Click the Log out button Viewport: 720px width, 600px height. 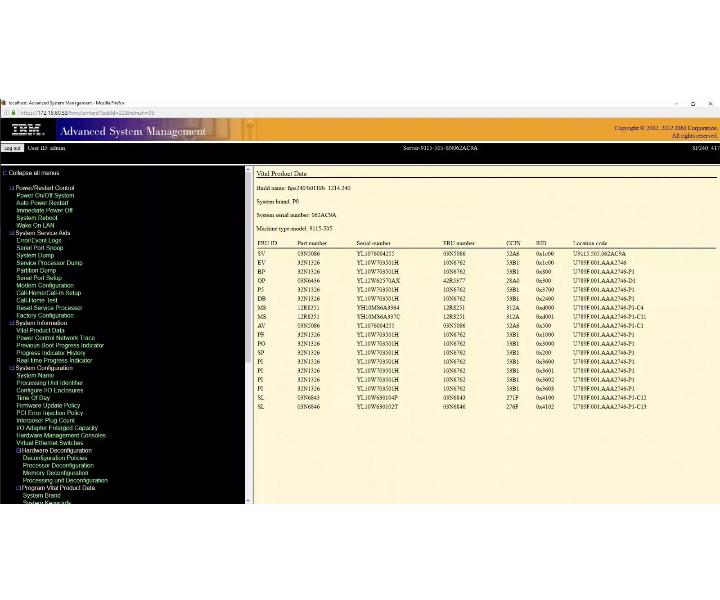pyautogui.click(x=12, y=148)
